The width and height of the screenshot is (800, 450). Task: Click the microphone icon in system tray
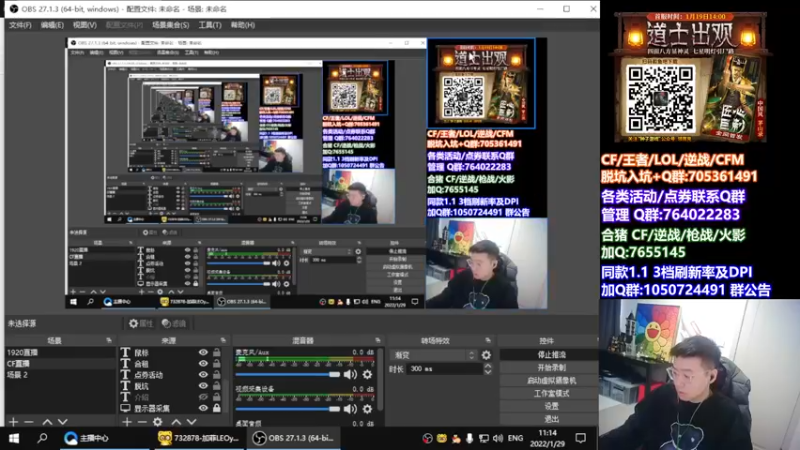pos(469,438)
